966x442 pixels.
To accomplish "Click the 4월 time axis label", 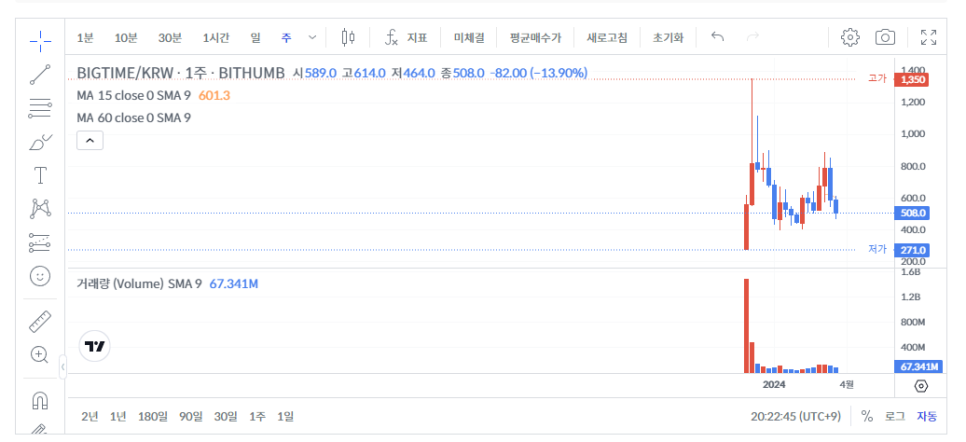I will coord(846,385).
